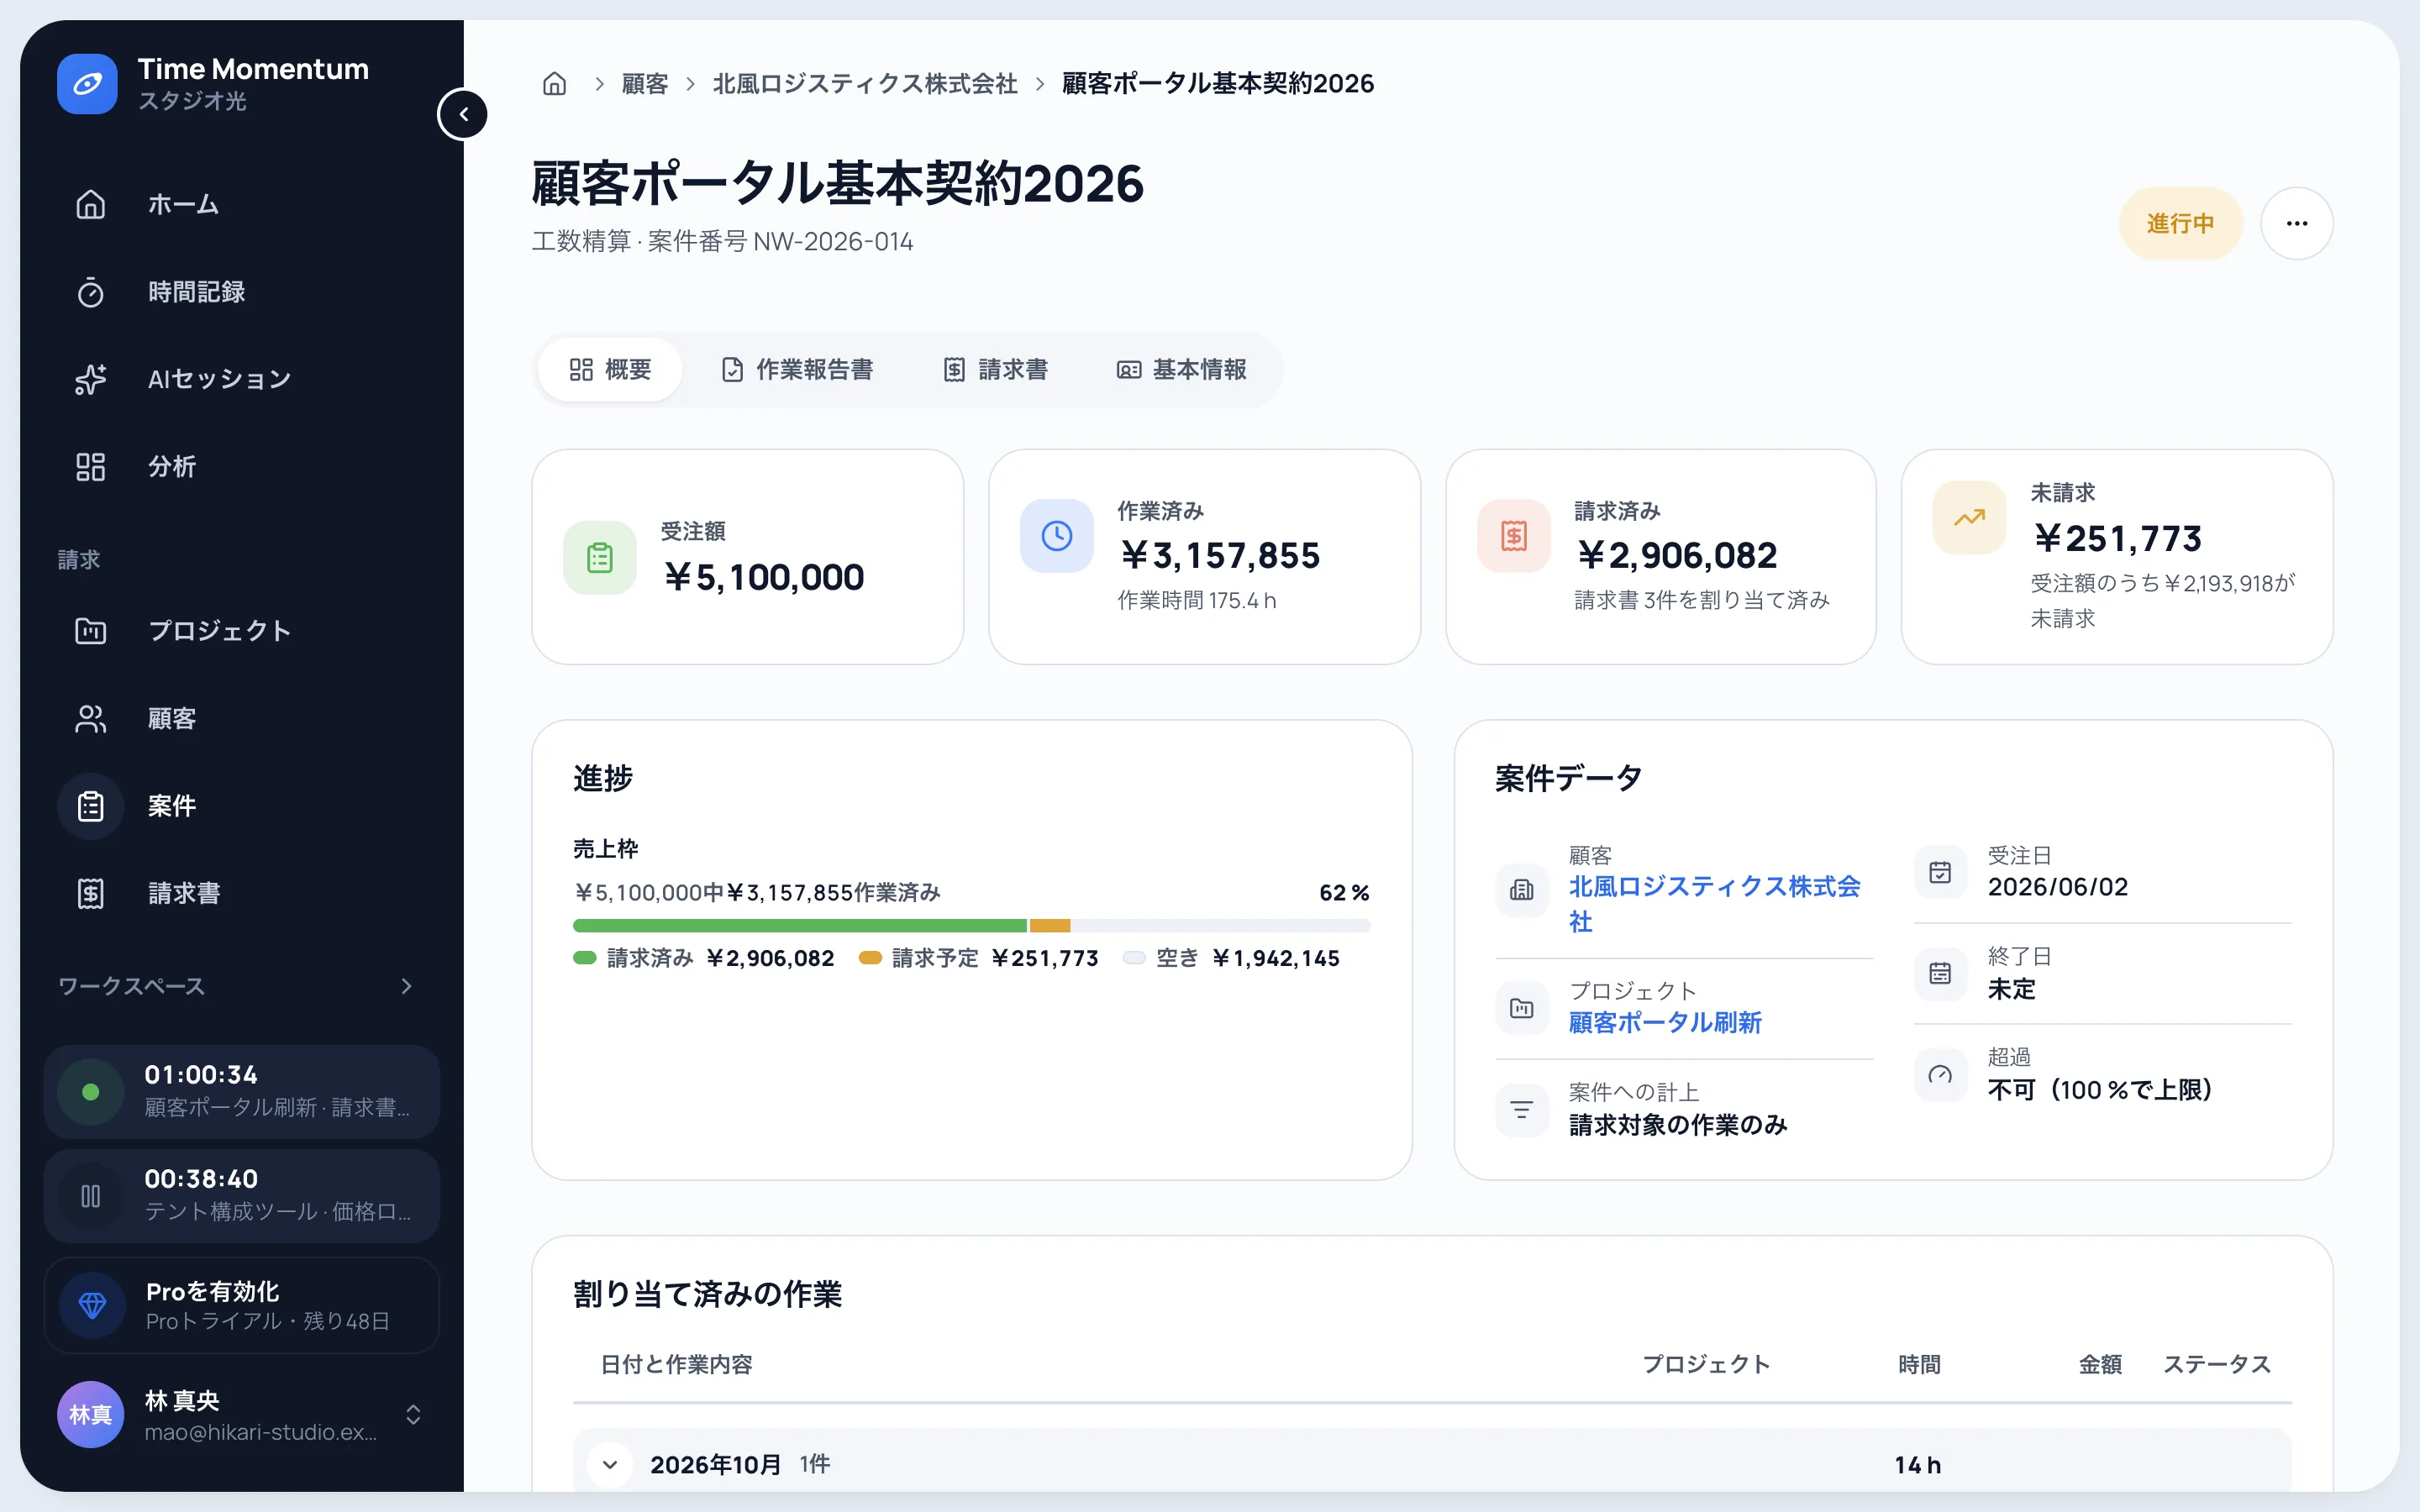Screen dimensions: 2420x1512
Task: Click the 62 % progress value
Action: point(1344,893)
